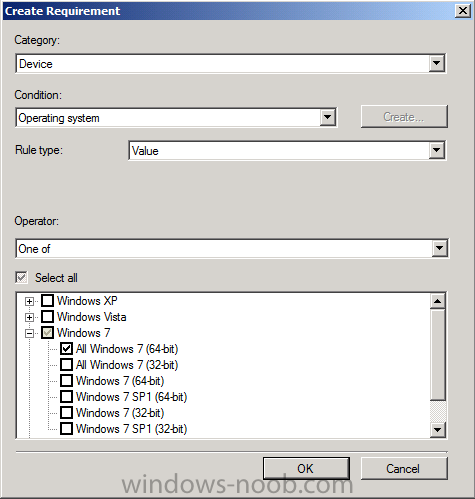Select the Windows XP tree label

click(x=87, y=301)
